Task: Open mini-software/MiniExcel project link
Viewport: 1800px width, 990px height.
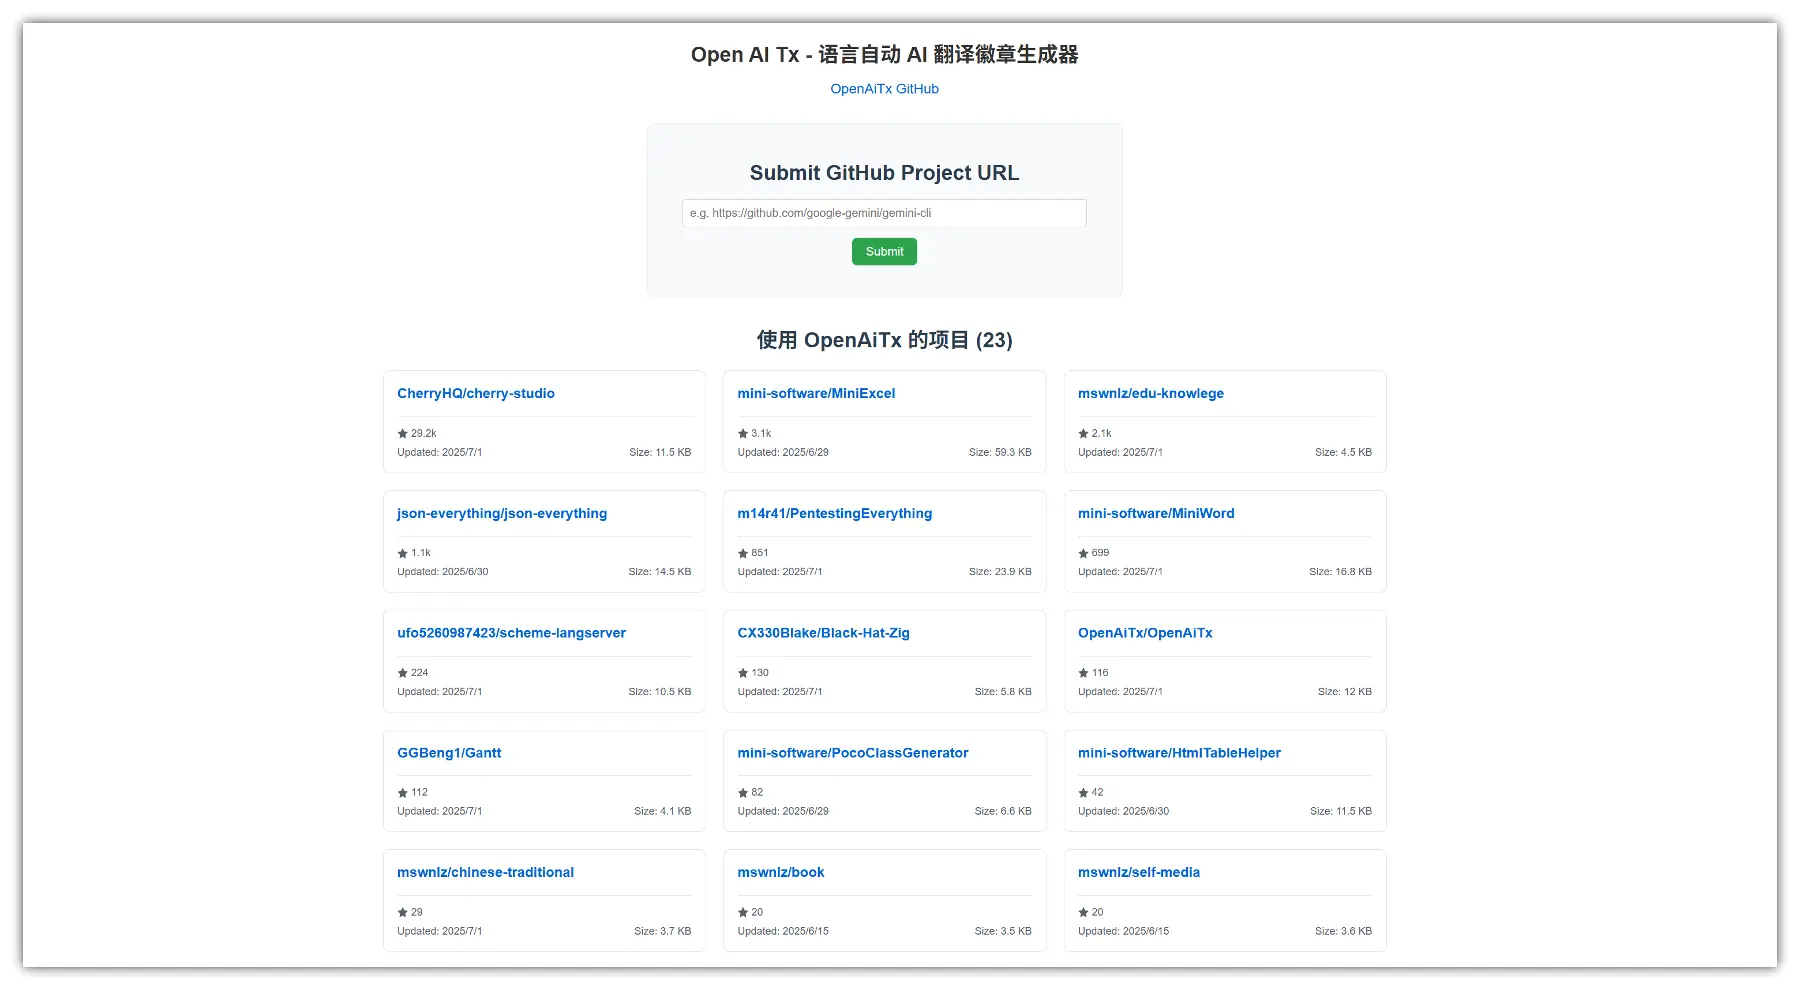Action: pos(816,394)
